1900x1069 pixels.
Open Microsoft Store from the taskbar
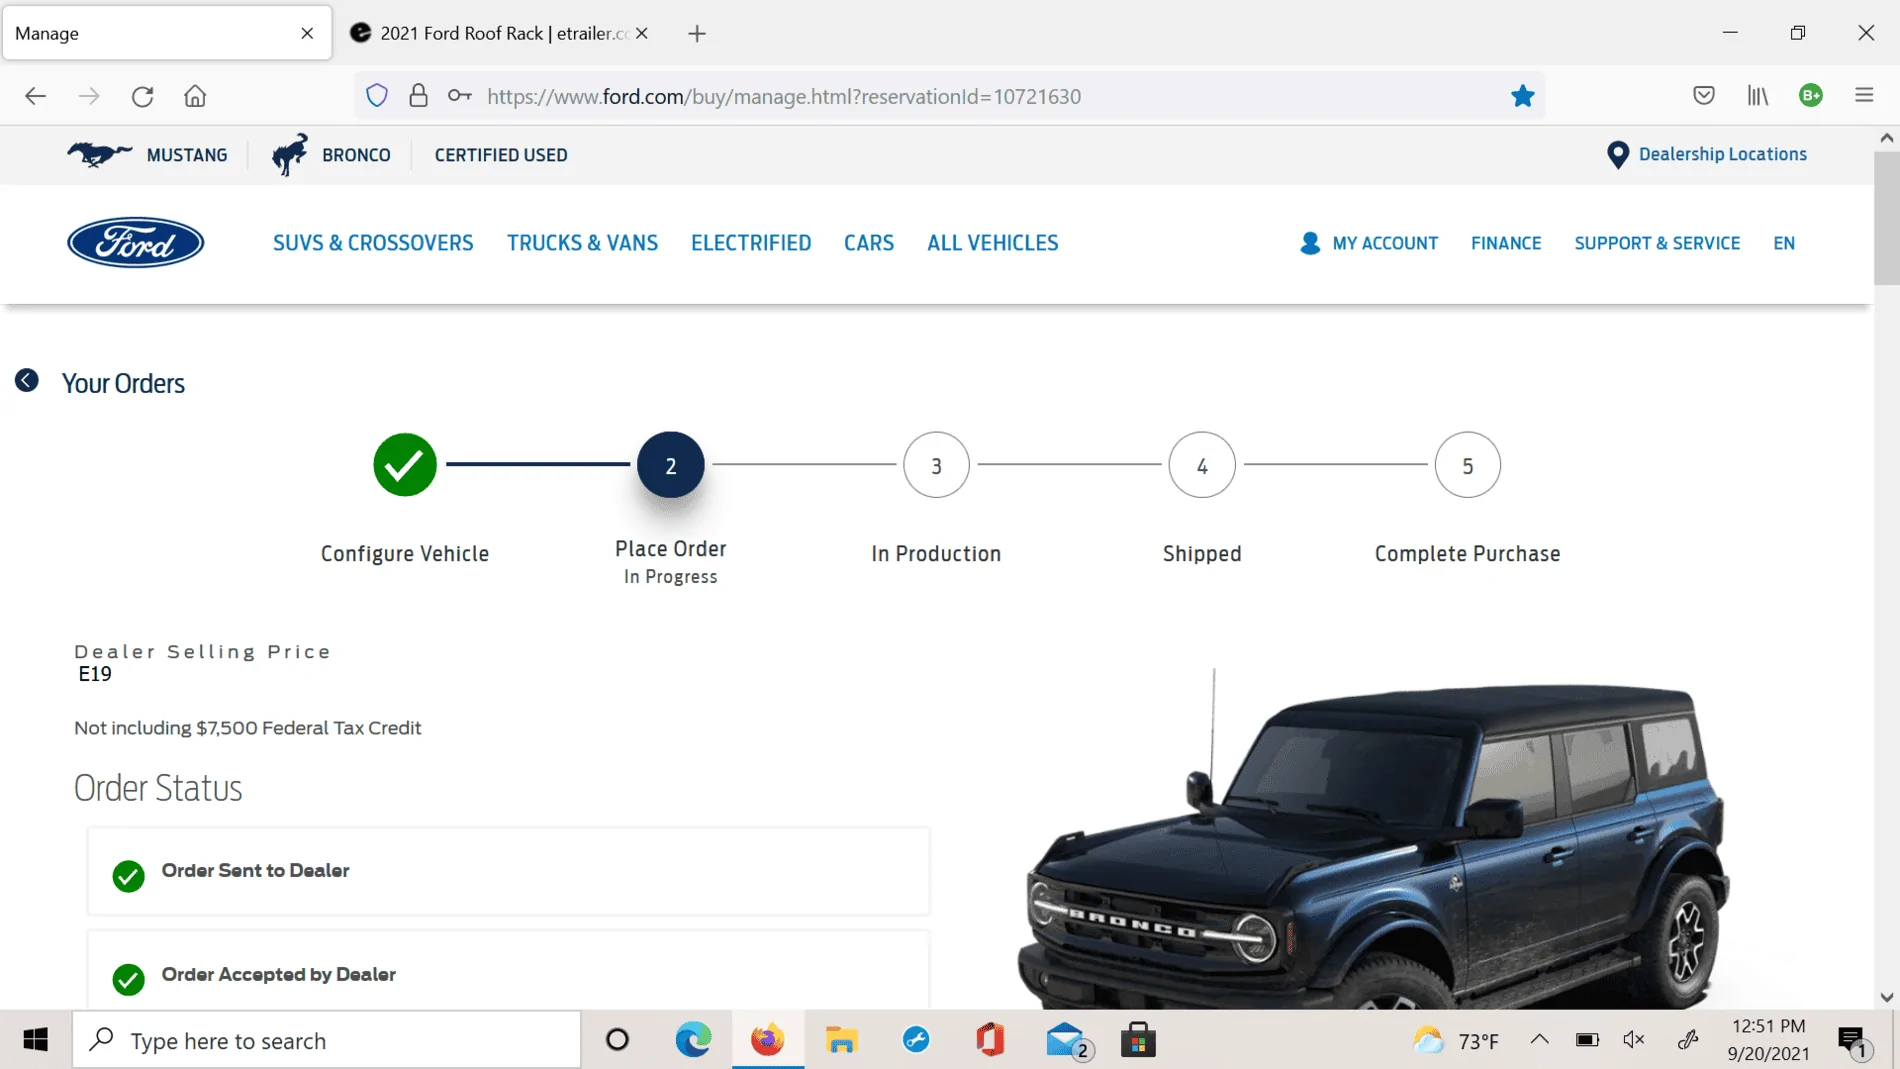(x=1138, y=1040)
